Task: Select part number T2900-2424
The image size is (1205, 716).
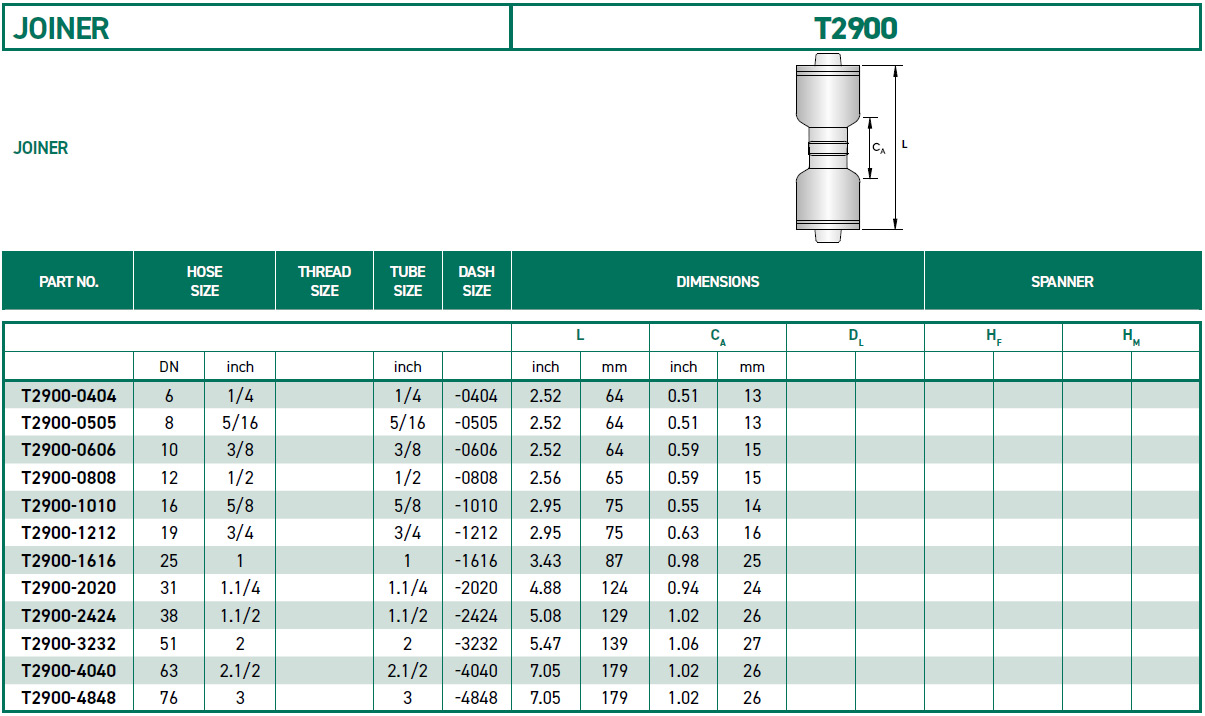Action: pyautogui.click(x=68, y=616)
